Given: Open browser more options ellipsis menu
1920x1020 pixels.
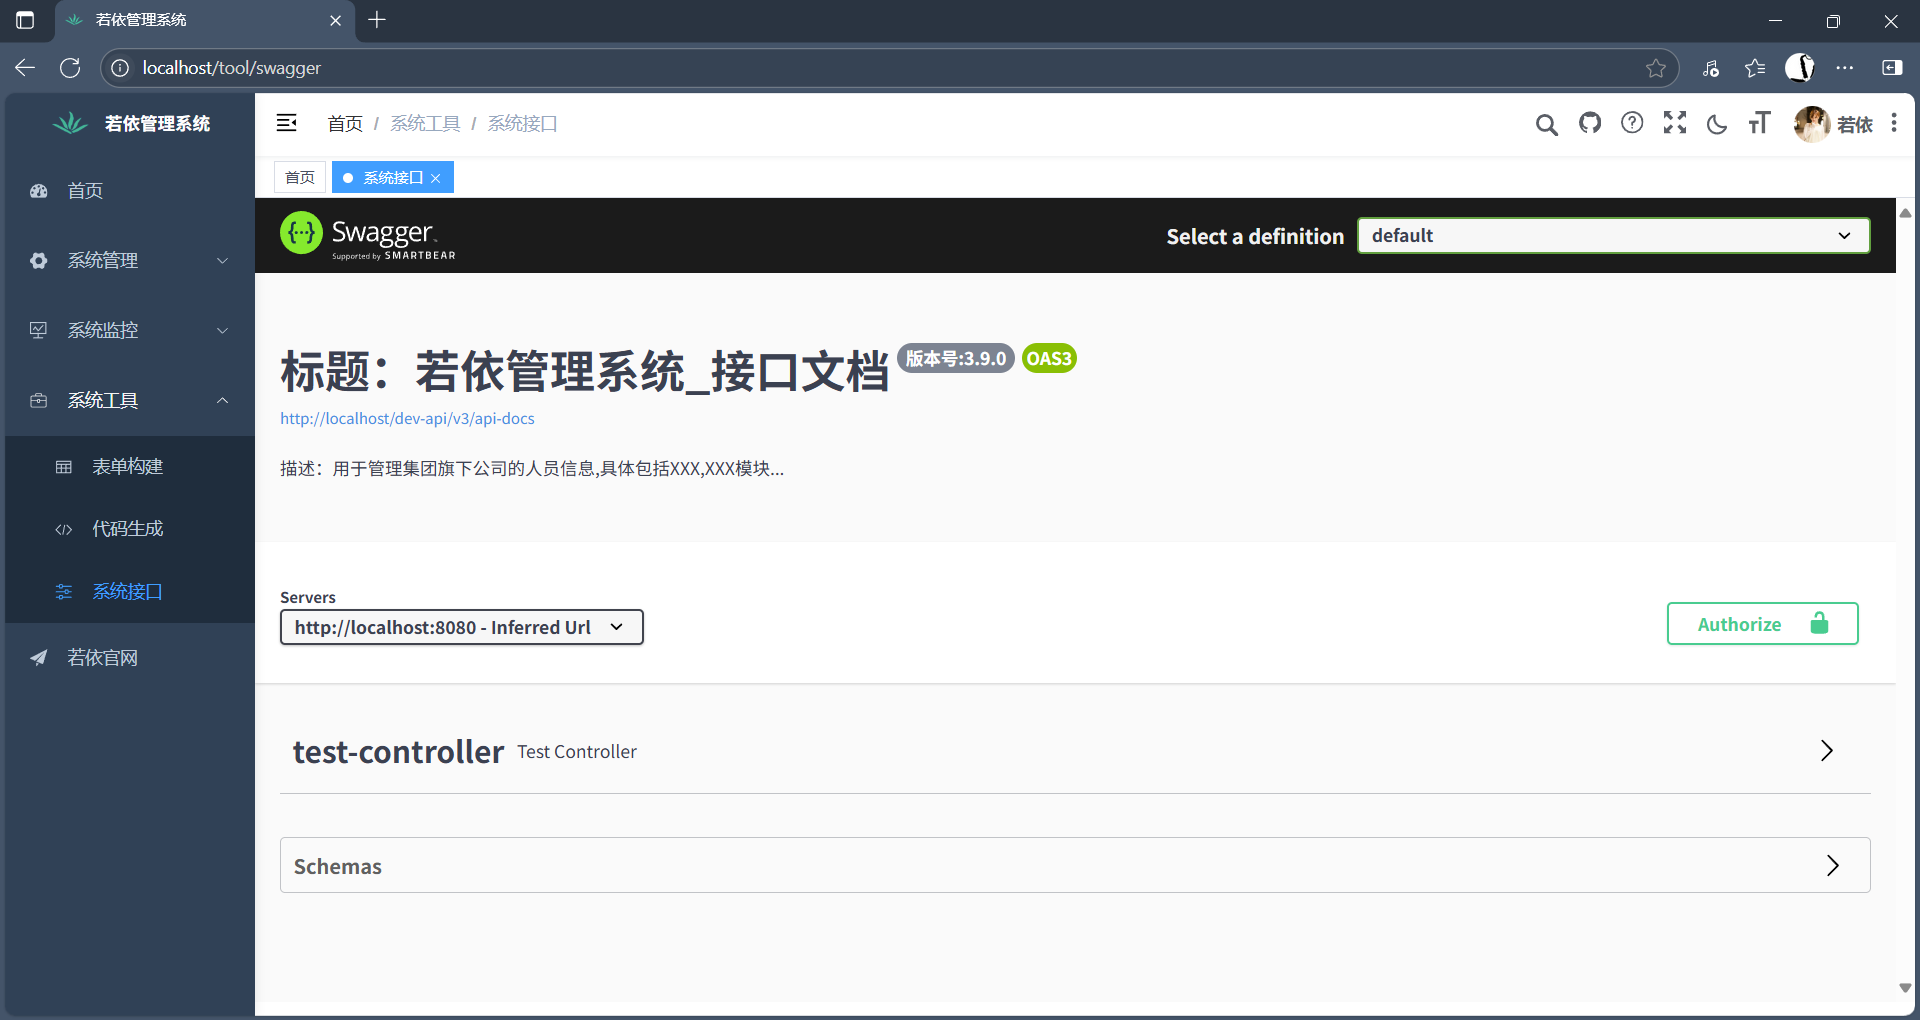Looking at the screenshot, I should (x=1845, y=68).
